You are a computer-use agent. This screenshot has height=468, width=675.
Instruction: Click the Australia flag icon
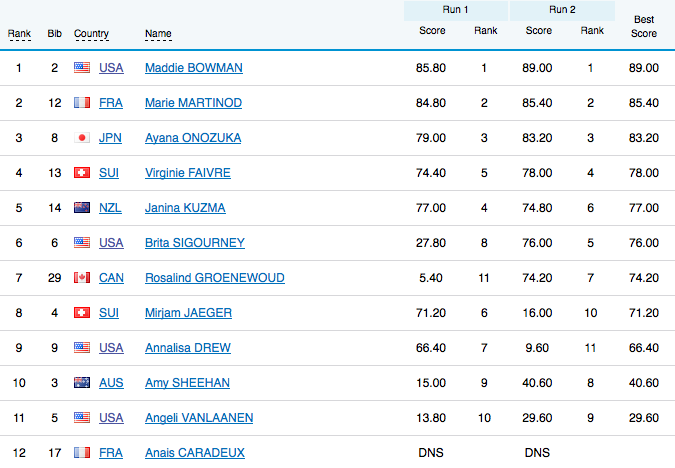(x=82, y=383)
